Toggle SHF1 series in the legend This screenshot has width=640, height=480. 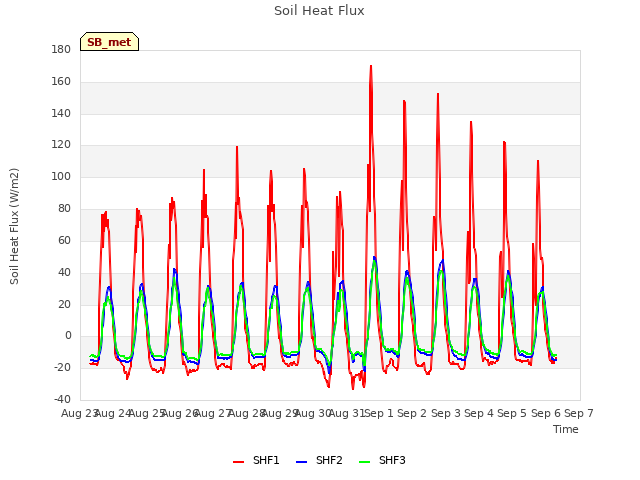click(x=256, y=460)
